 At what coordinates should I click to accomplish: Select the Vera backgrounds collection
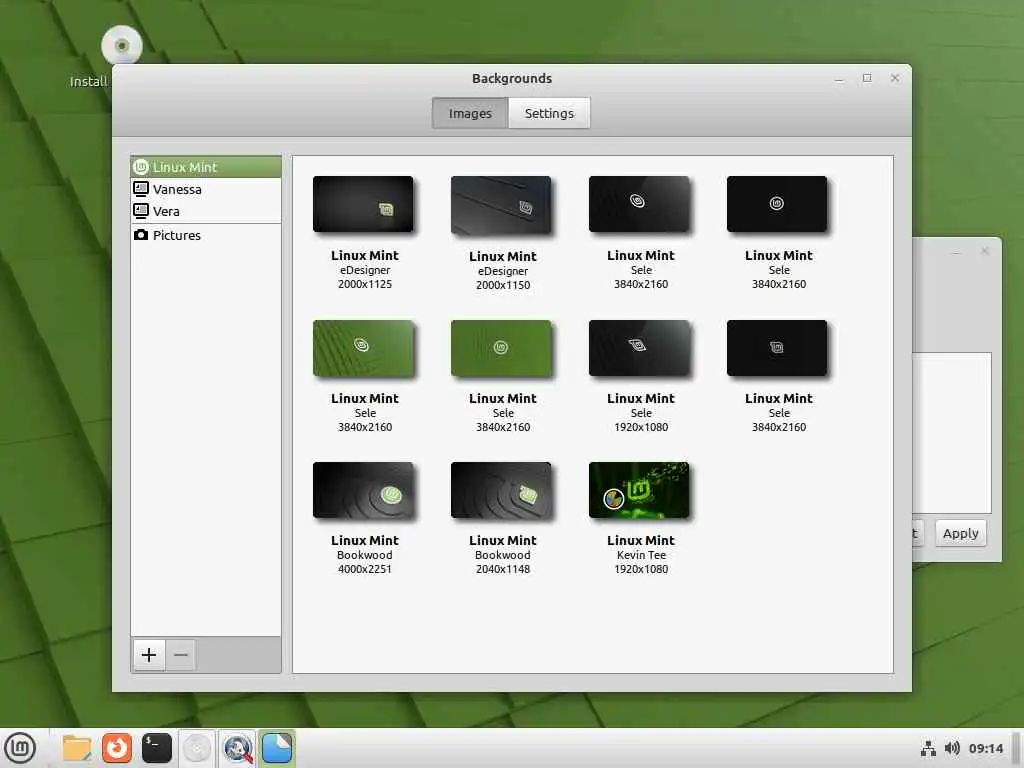[x=206, y=211]
